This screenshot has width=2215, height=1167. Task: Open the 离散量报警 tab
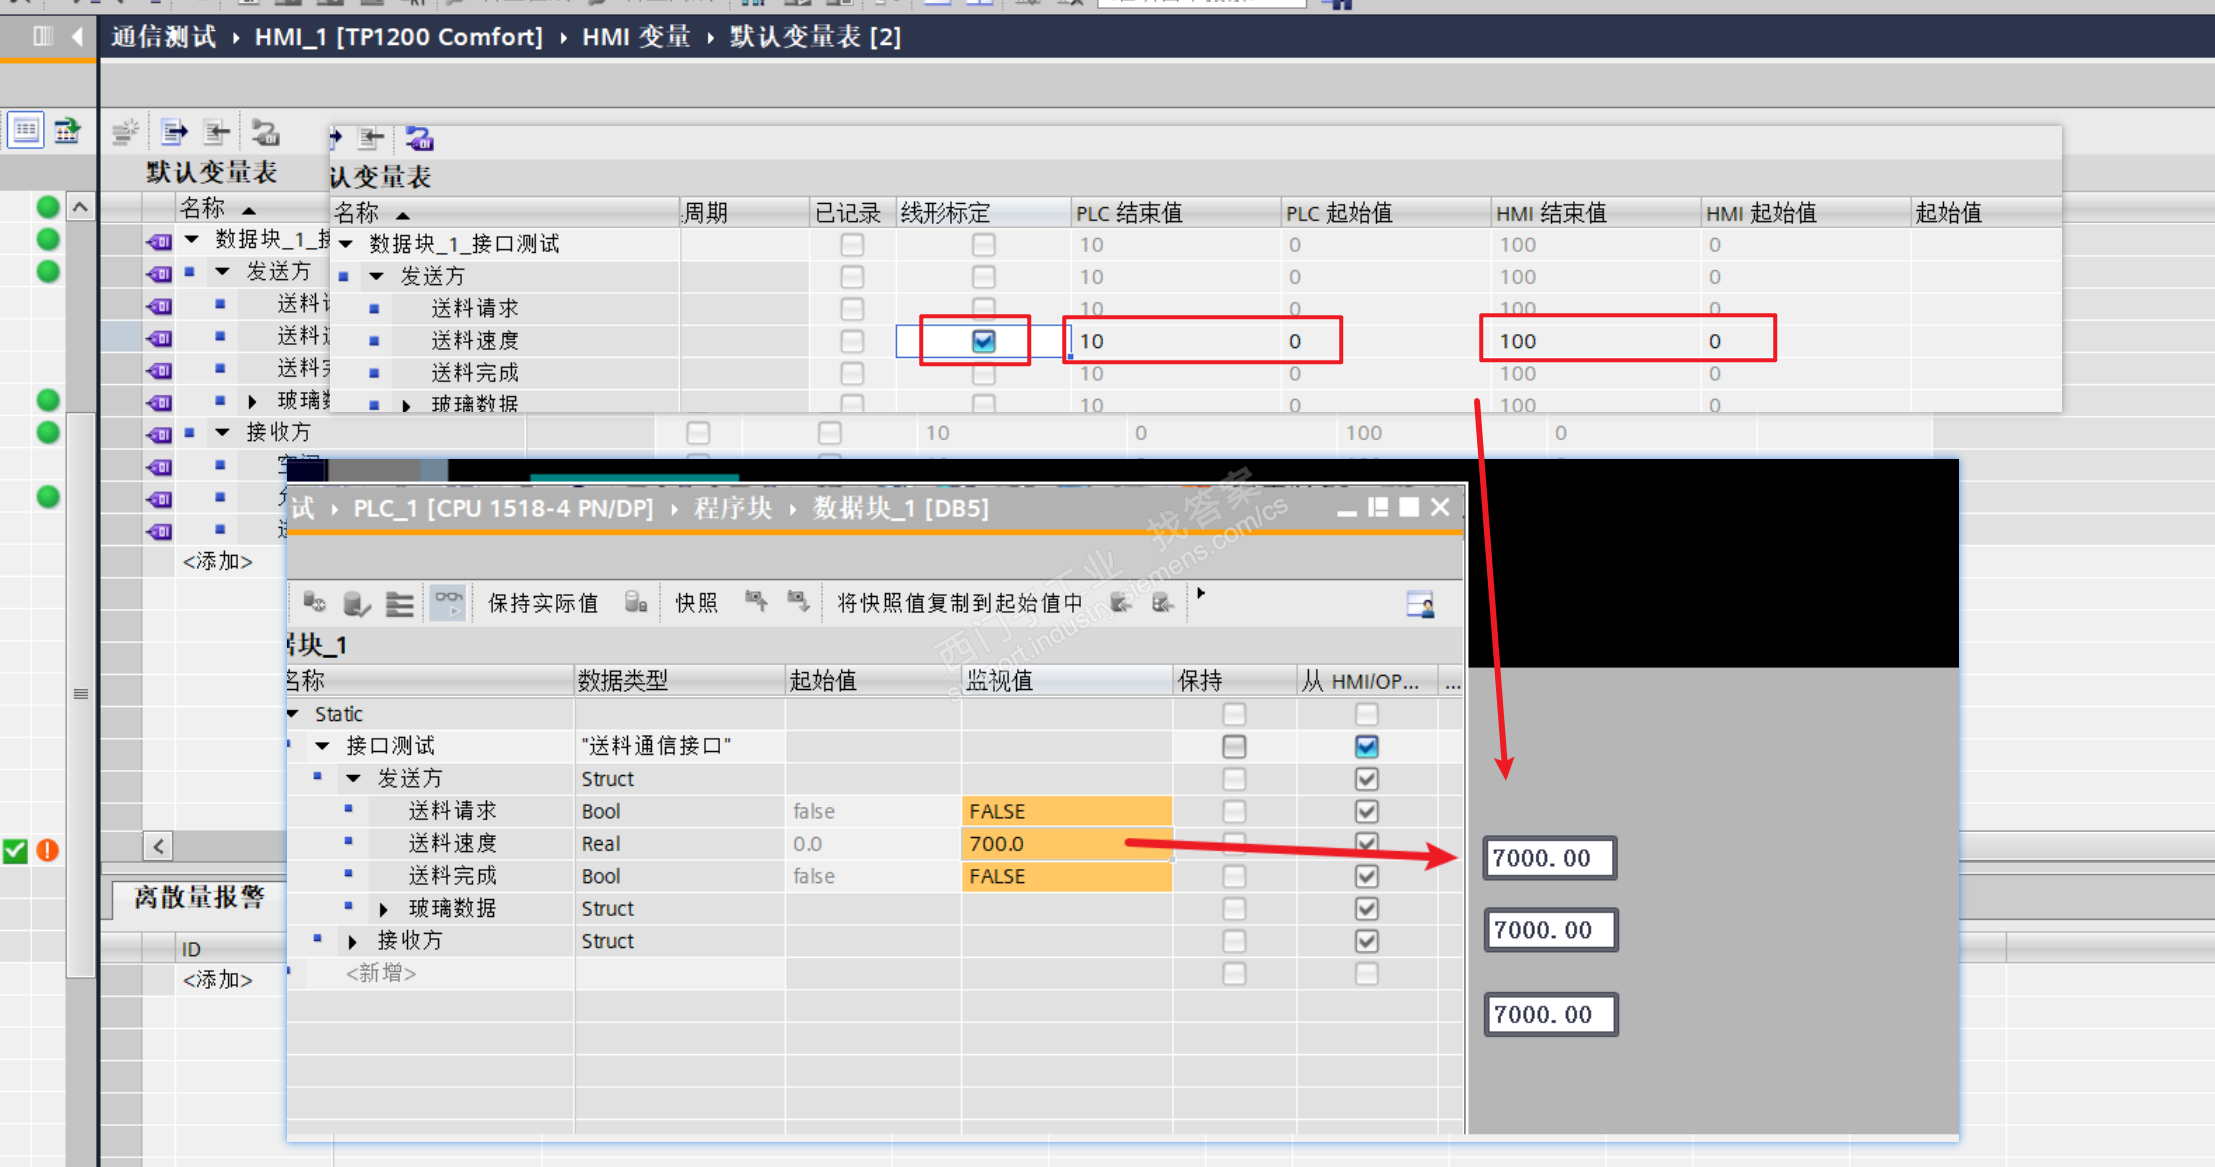[x=198, y=897]
